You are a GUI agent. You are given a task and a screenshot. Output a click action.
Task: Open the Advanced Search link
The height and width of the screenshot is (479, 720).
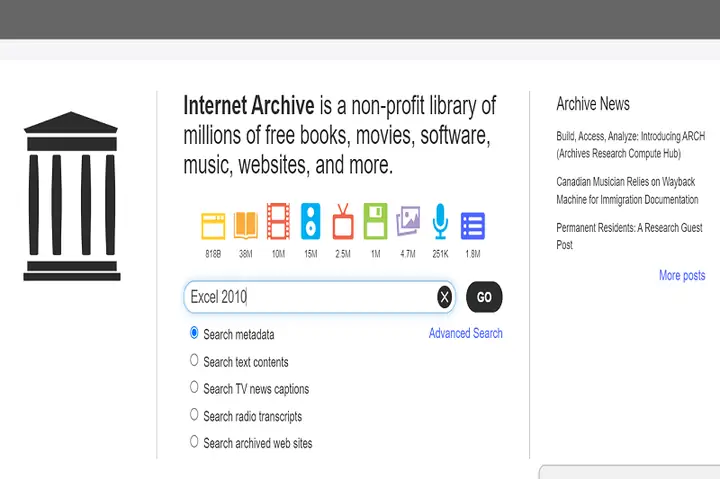point(466,333)
